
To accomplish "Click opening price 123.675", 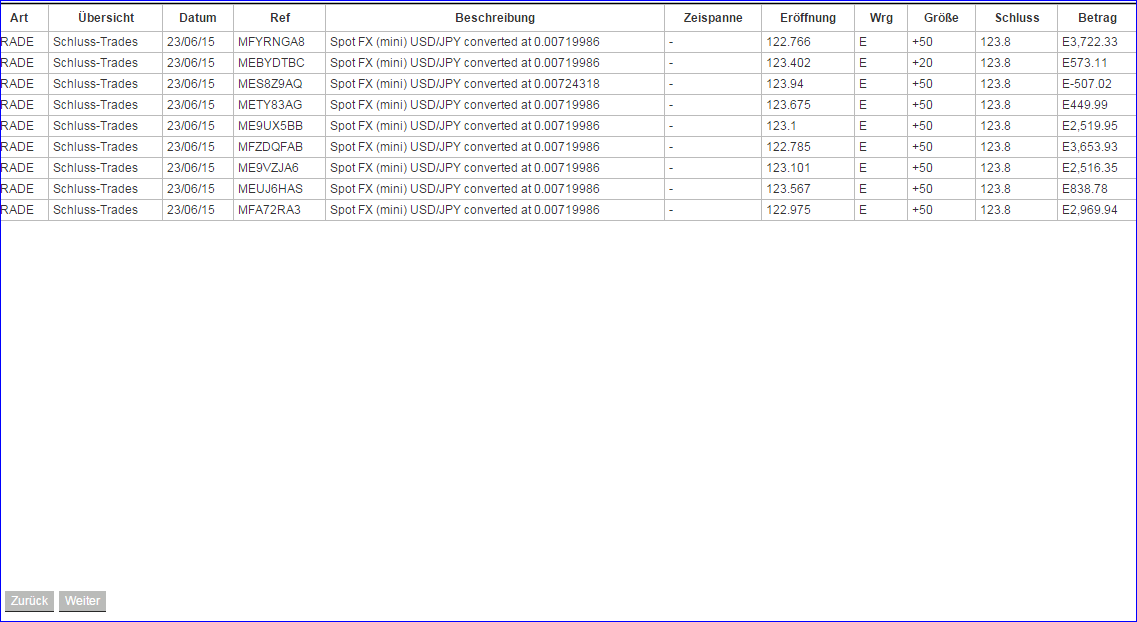I will (x=788, y=105).
